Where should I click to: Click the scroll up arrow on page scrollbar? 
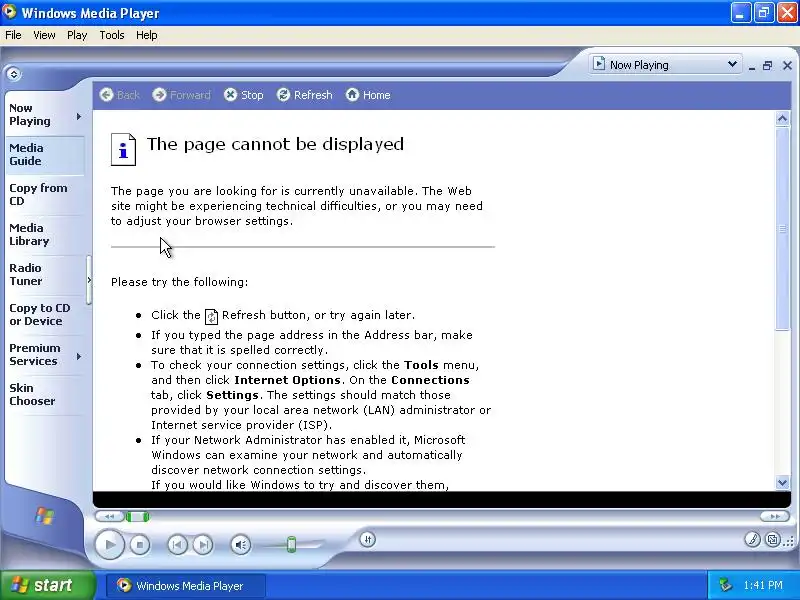tap(783, 119)
